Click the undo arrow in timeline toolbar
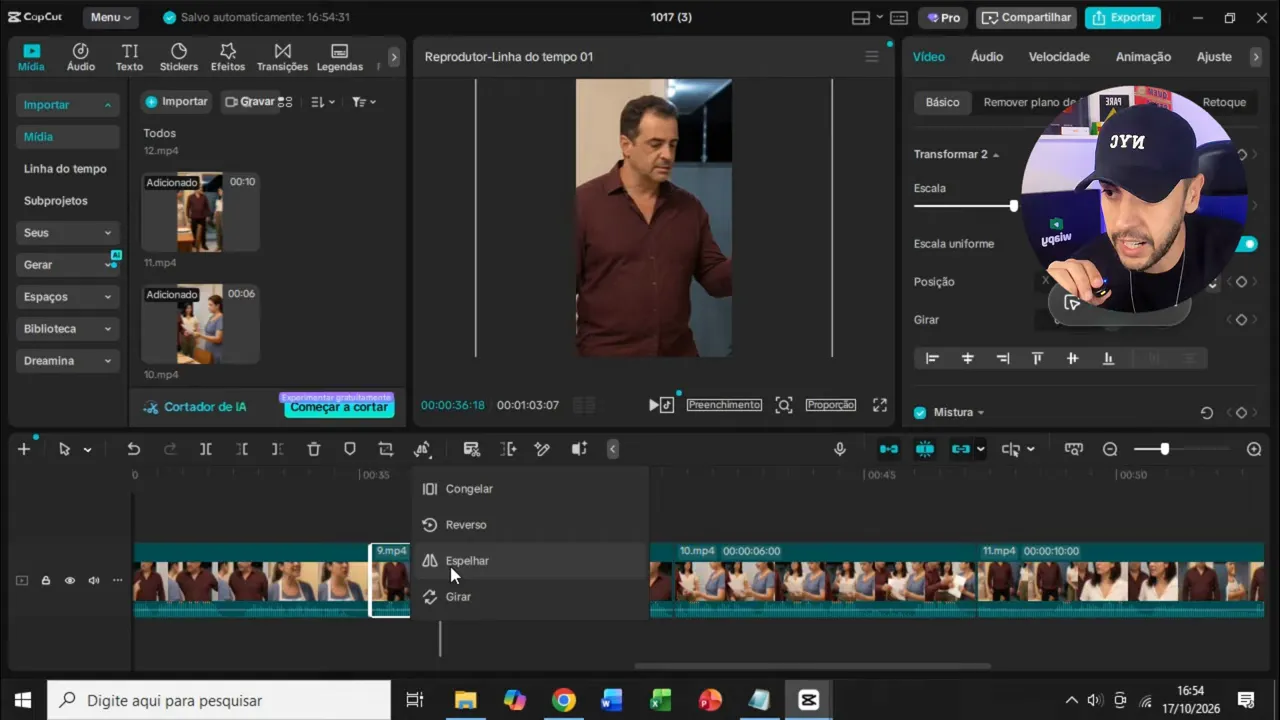The width and height of the screenshot is (1280, 720). [134, 449]
